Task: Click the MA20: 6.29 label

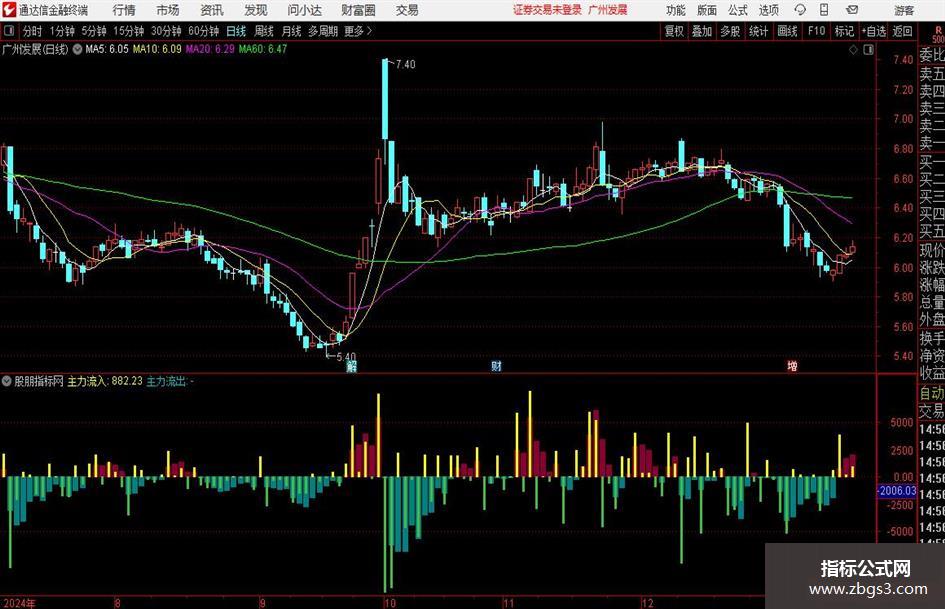Action: click(210, 49)
